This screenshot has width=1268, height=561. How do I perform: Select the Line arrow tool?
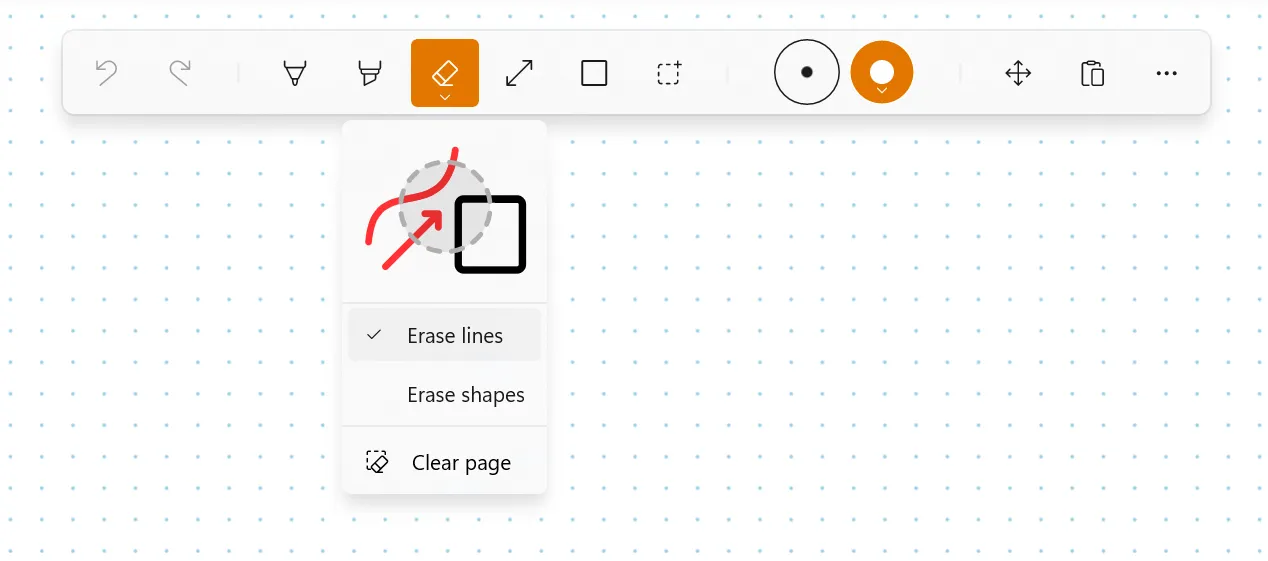(519, 73)
